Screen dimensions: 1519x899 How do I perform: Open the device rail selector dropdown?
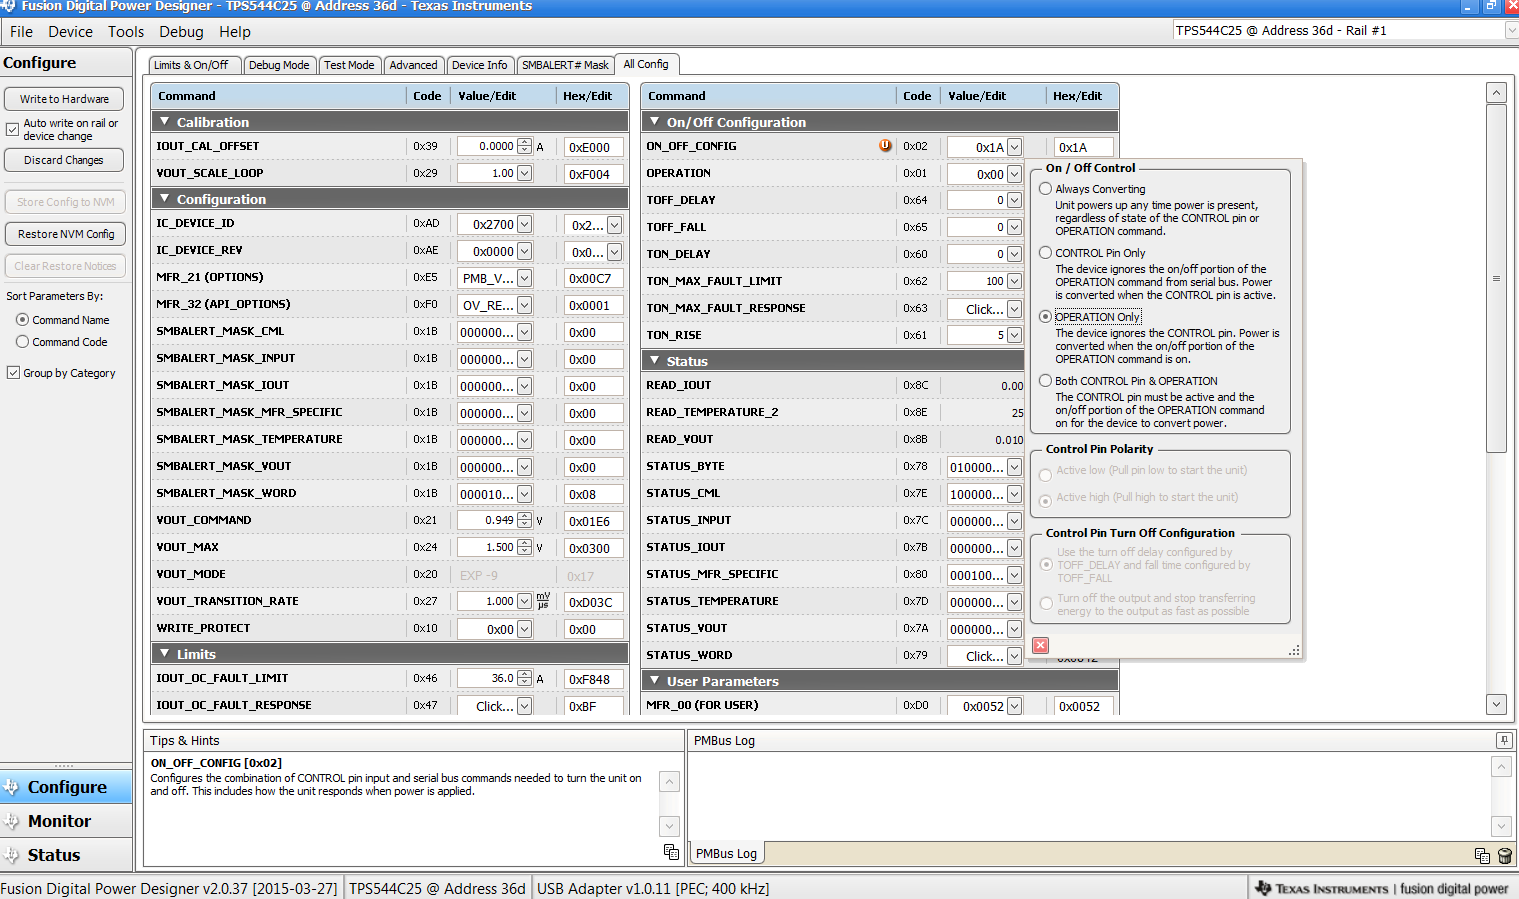[x=1510, y=31]
